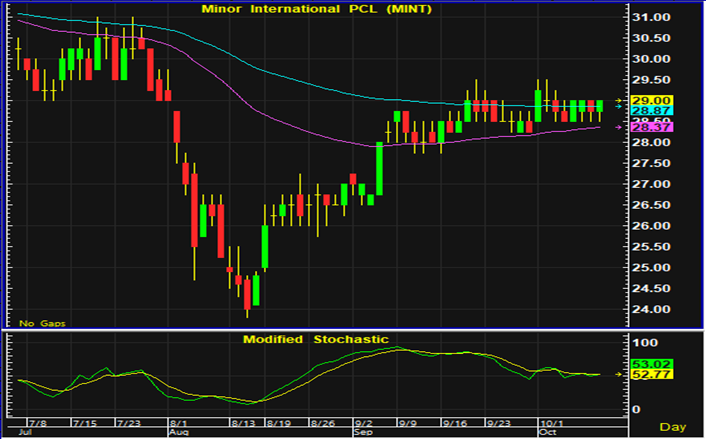Click the 8/1 date marker
Image resolution: width=706 pixels, height=439 pixels.
179,424
